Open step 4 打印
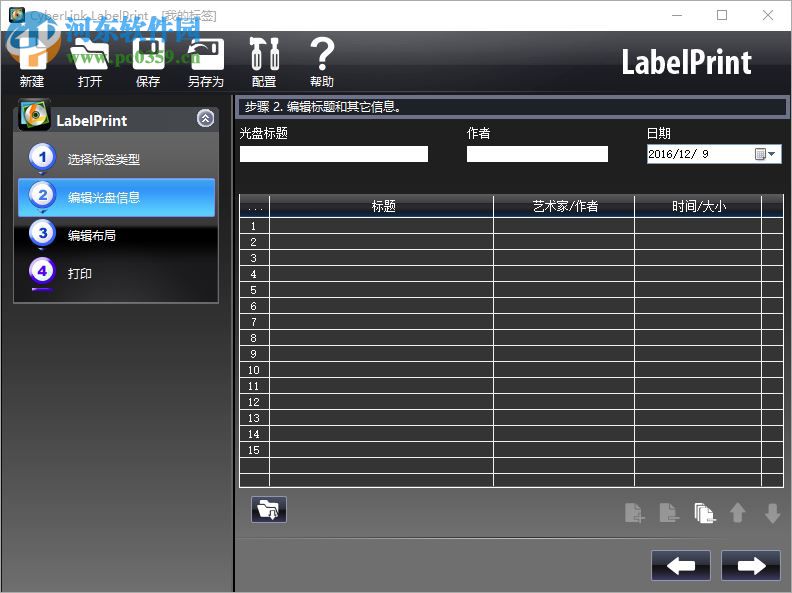Viewport: 792px width, 593px height. coord(116,273)
